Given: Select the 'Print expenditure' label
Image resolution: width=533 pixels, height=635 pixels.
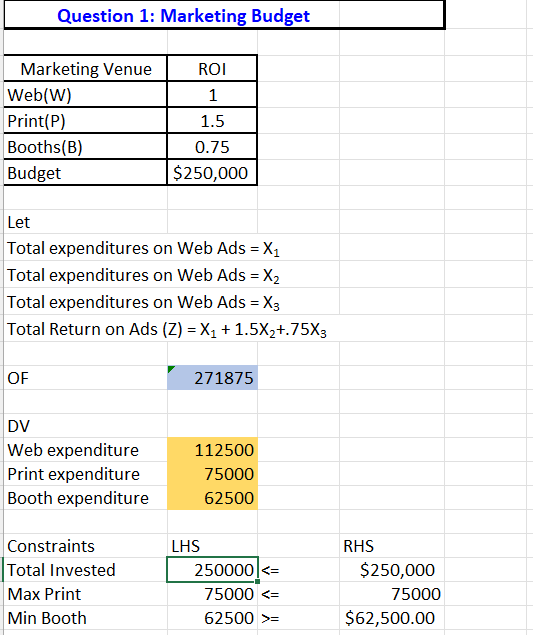Looking at the screenshot, I should (x=85, y=474).
